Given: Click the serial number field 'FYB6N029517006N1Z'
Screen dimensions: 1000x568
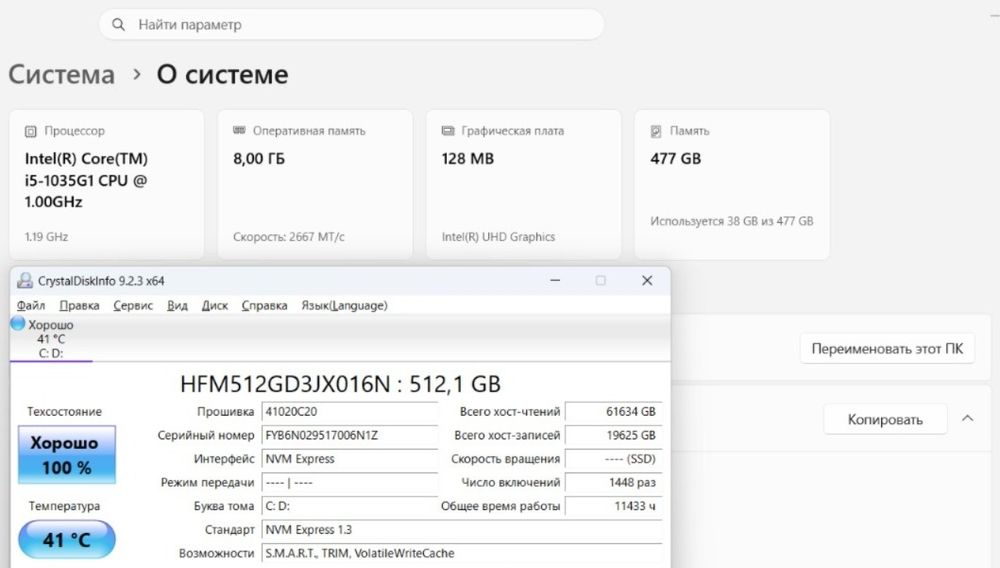Looking at the screenshot, I should [x=349, y=435].
